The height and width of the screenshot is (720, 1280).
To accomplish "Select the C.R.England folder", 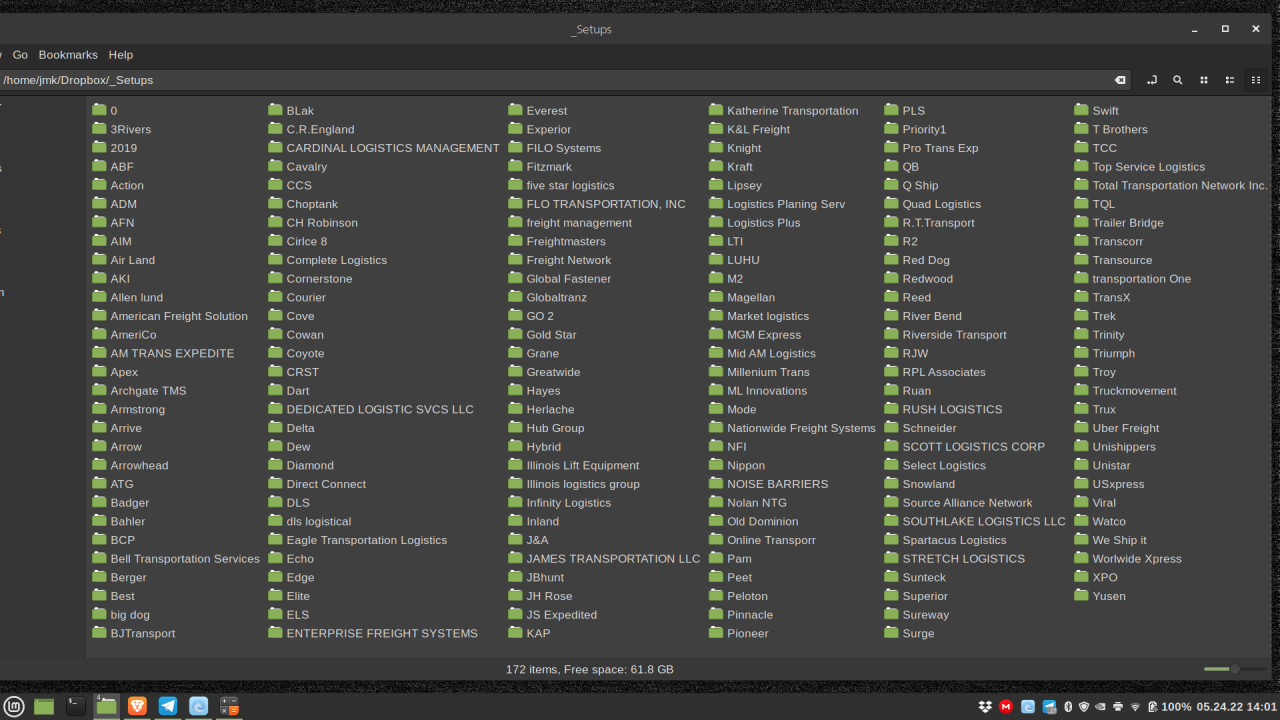I will (312, 129).
